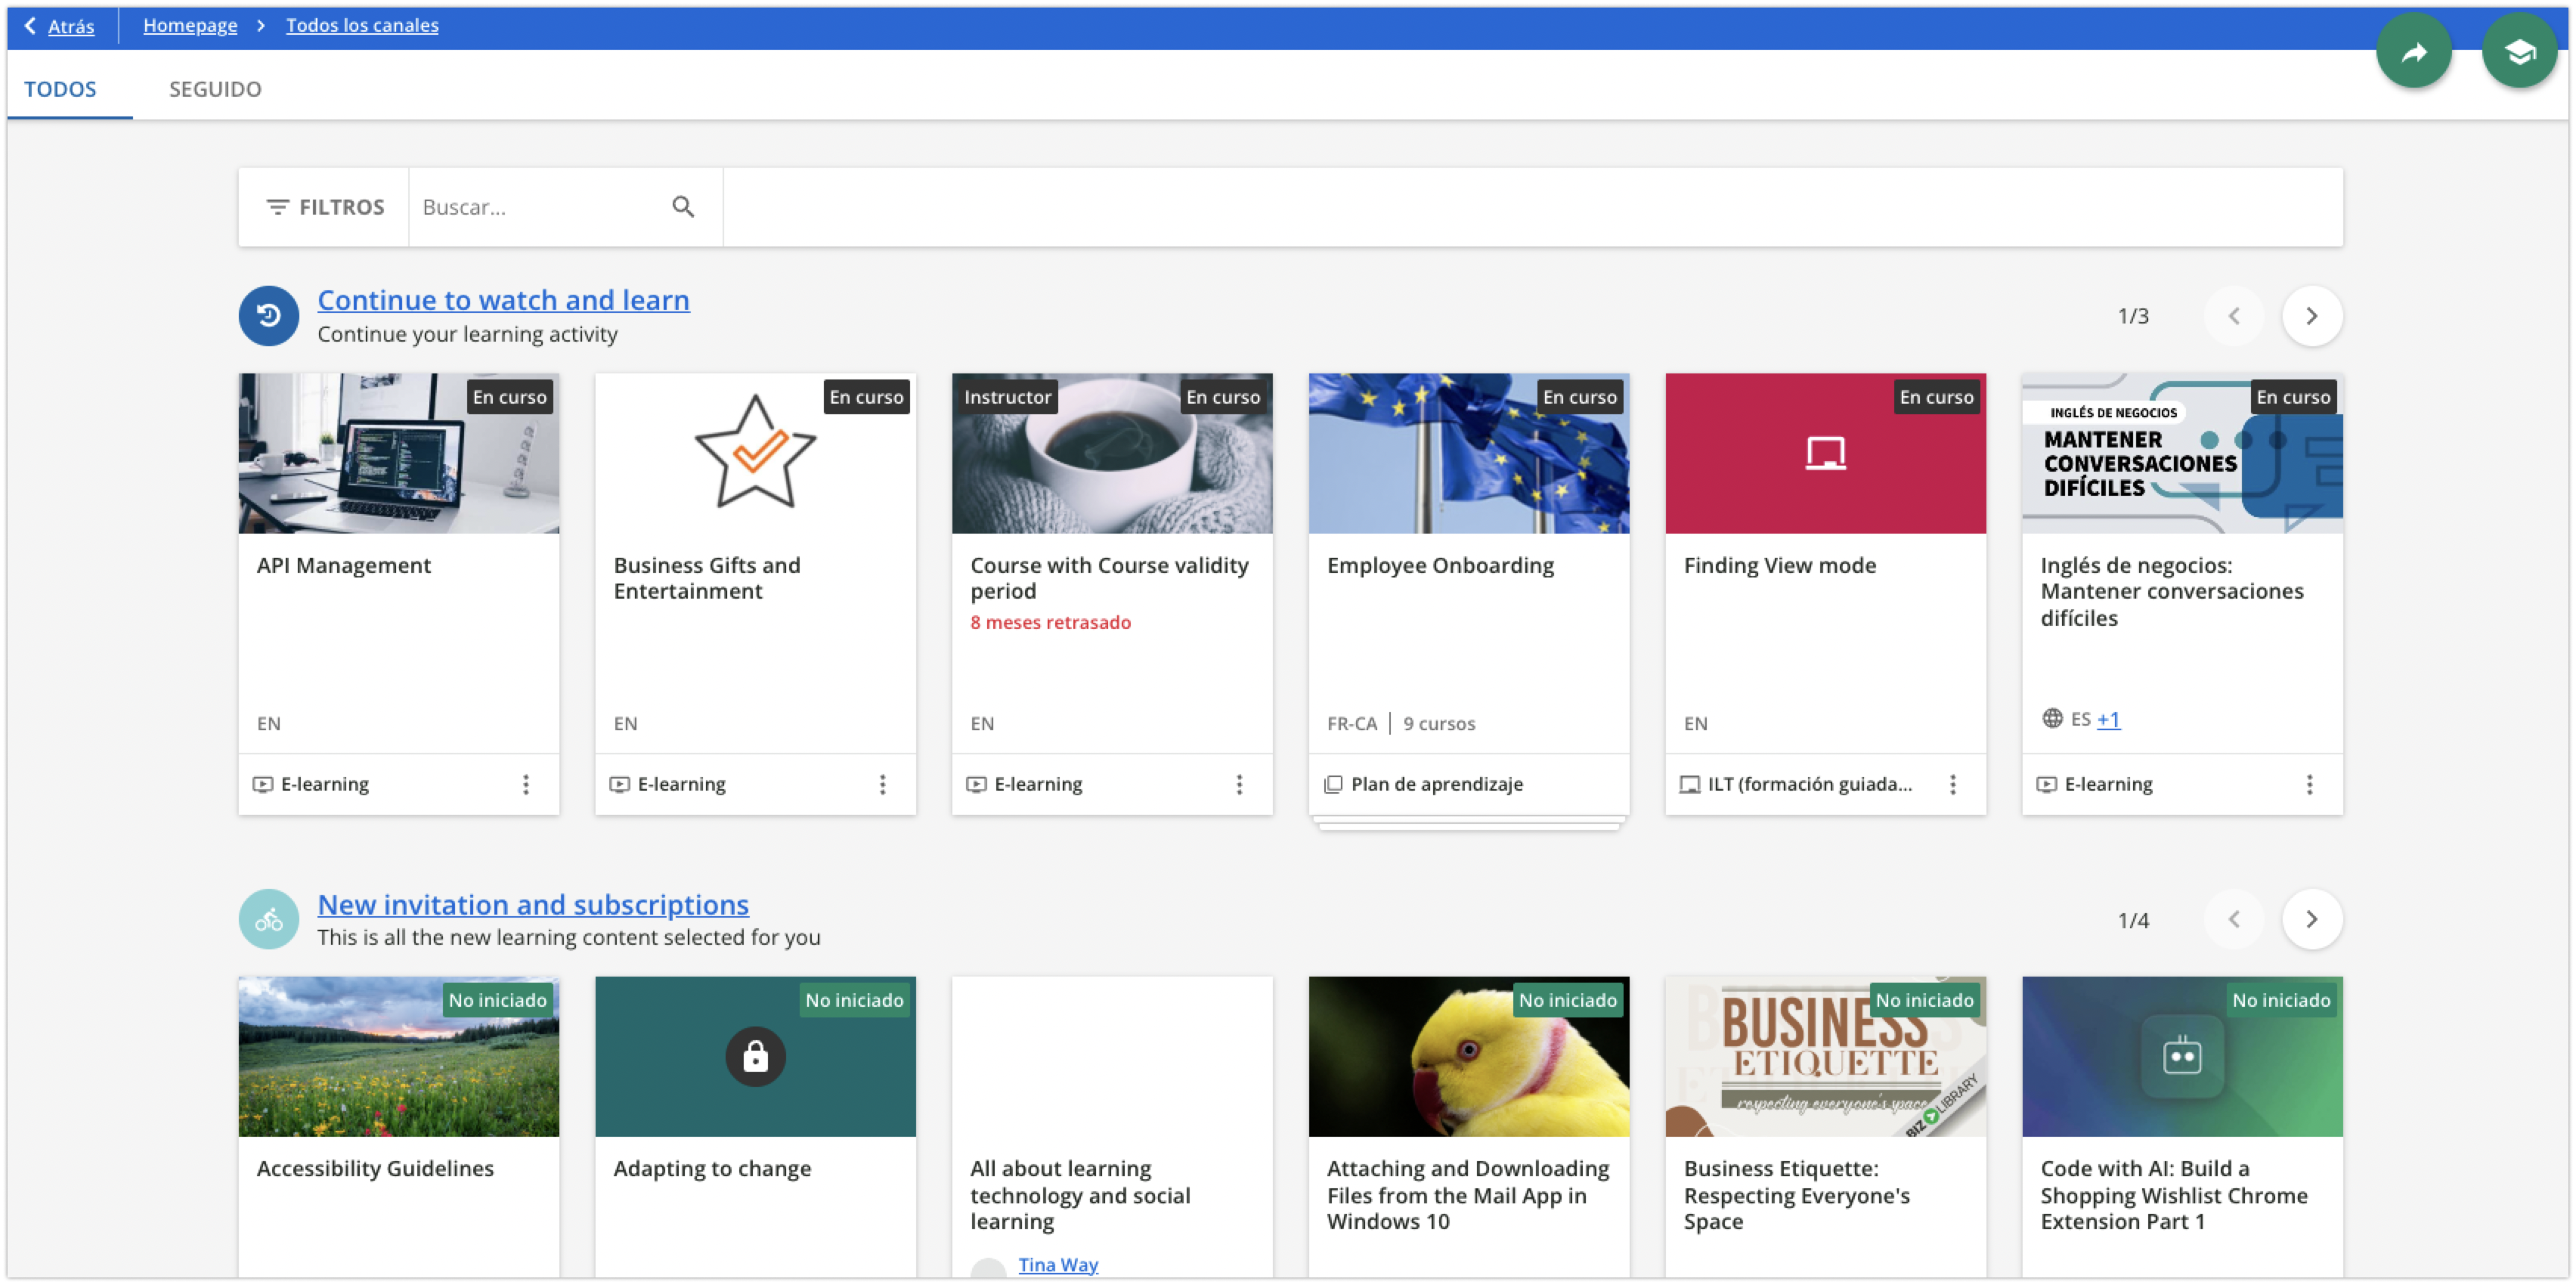This screenshot has height=1285, width=2576.
Task: Open three-dot menu on Business Gifts card
Action: 882,785
